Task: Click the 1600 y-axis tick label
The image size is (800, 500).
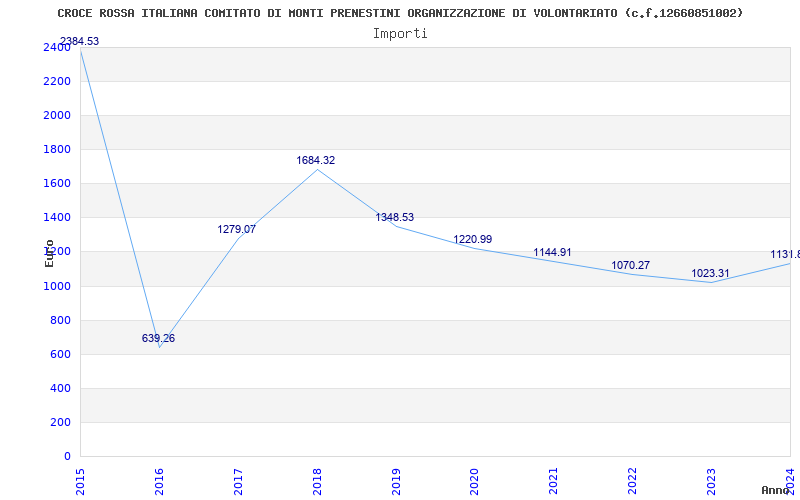Action: tap(57, 184)
